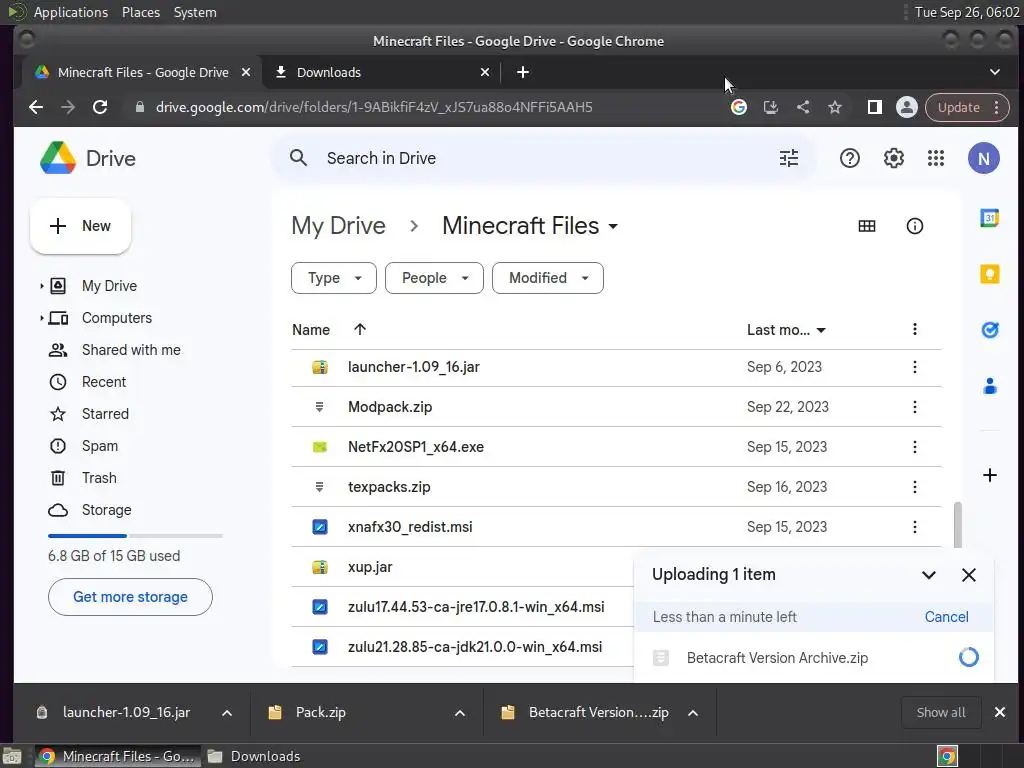Open a new browser tab

coord(522,72)
